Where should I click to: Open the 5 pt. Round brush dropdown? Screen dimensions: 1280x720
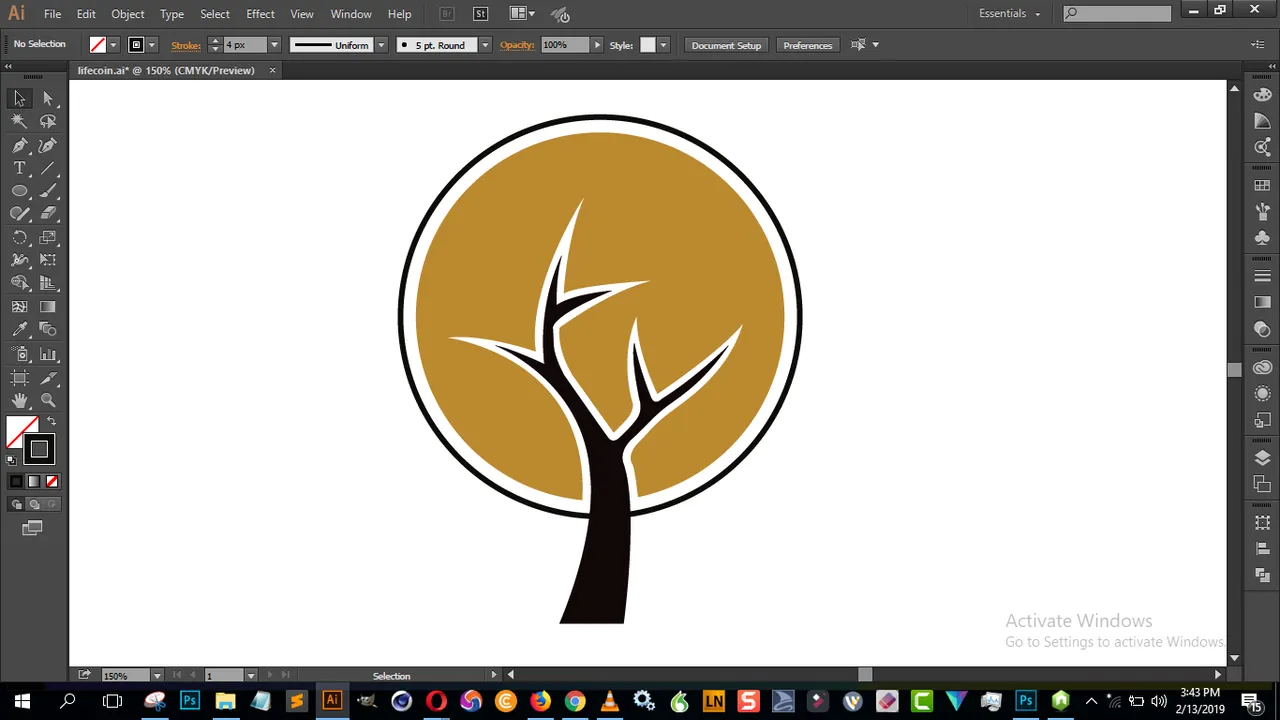(485, 45)
